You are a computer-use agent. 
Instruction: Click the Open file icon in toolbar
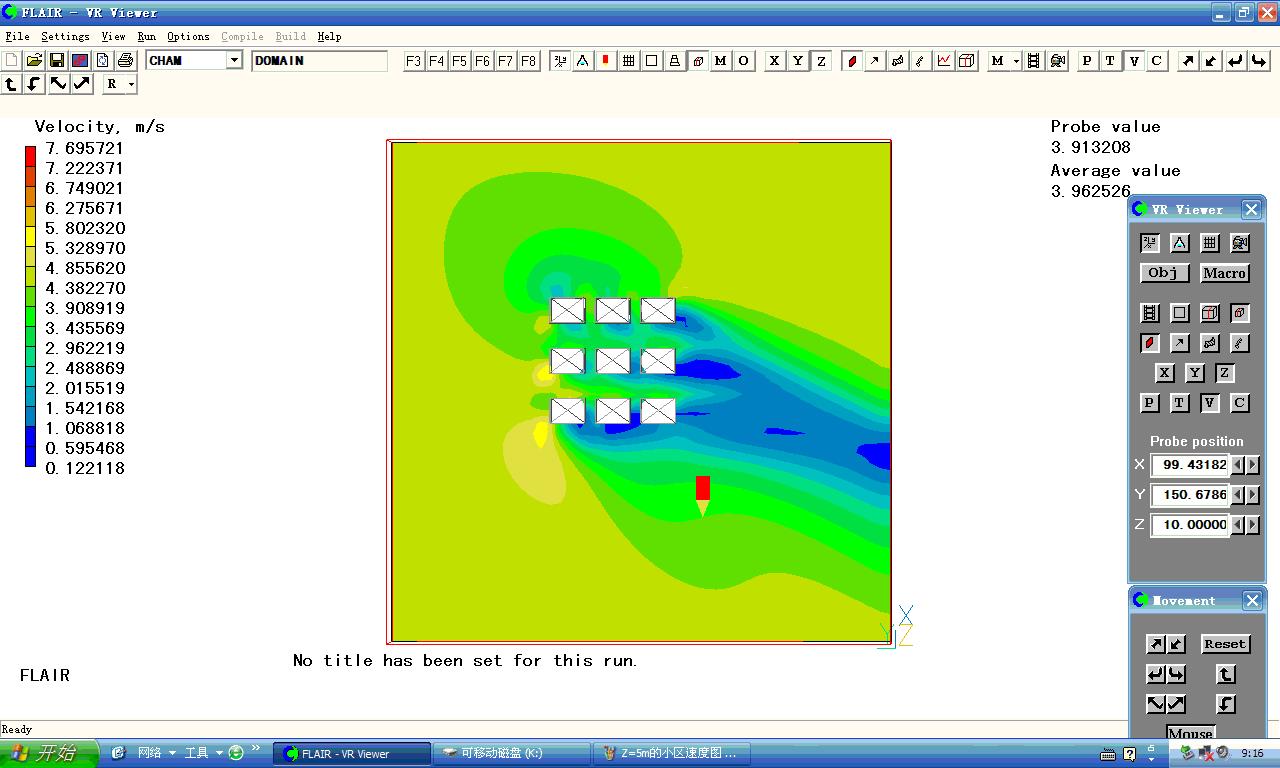pos(34,61)
